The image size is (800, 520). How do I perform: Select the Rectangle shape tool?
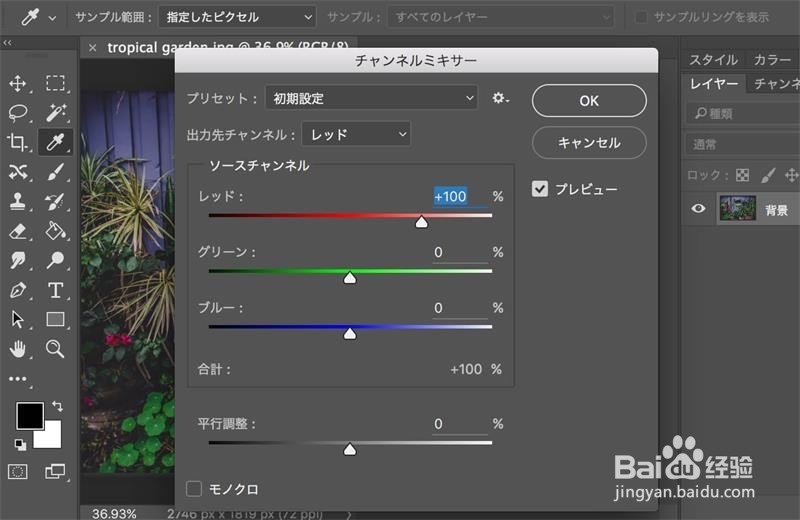click(x=55, y=319)
